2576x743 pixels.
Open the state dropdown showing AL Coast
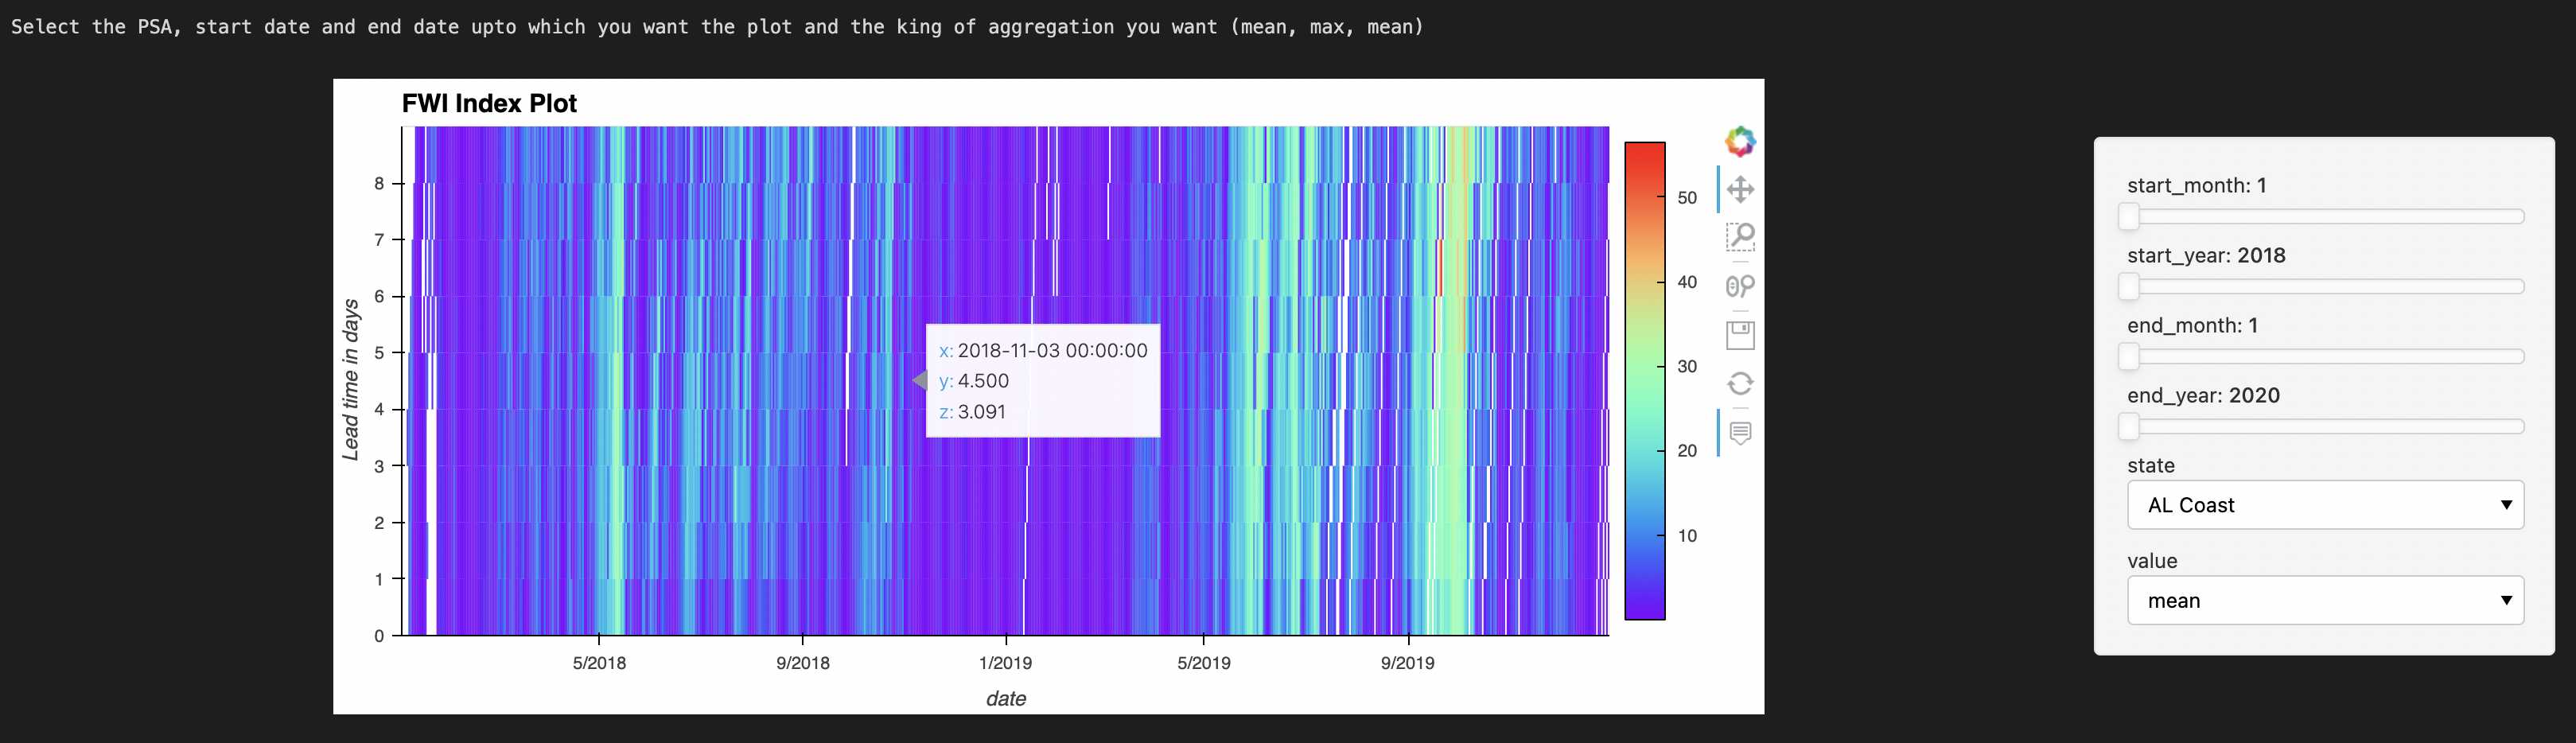pyautogui.click(x=2325, y=505)
